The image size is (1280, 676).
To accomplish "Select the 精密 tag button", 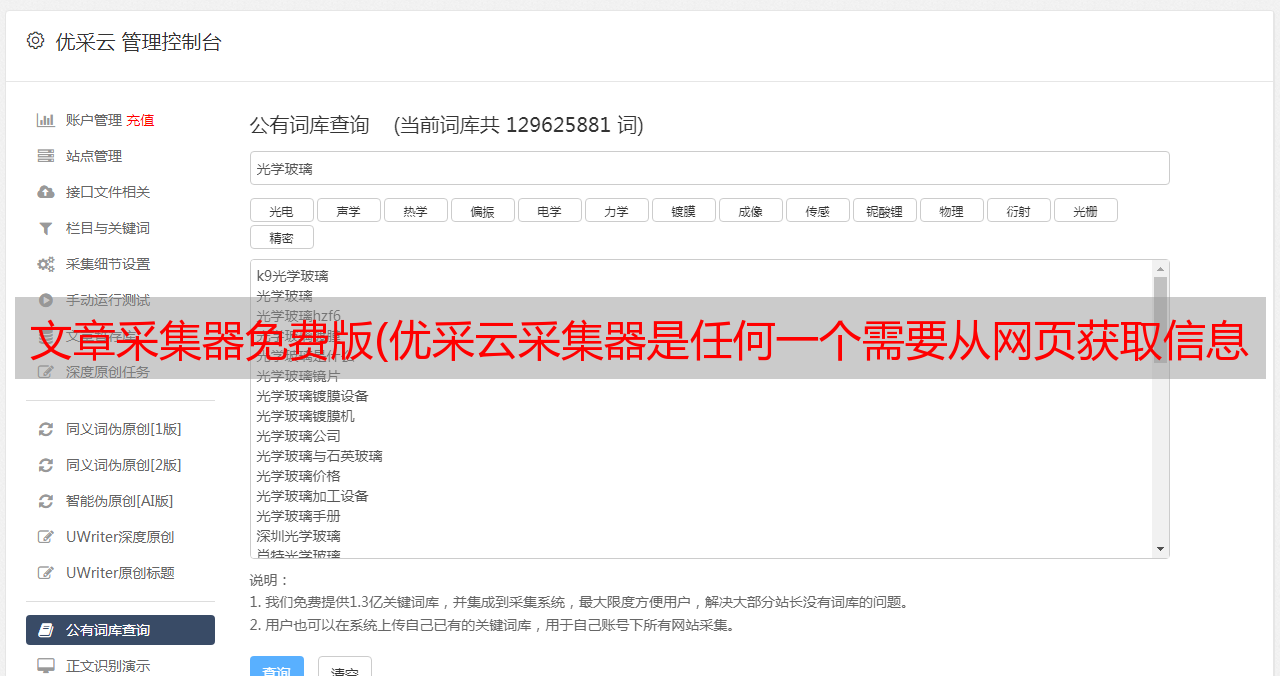I will click(281, 237).
